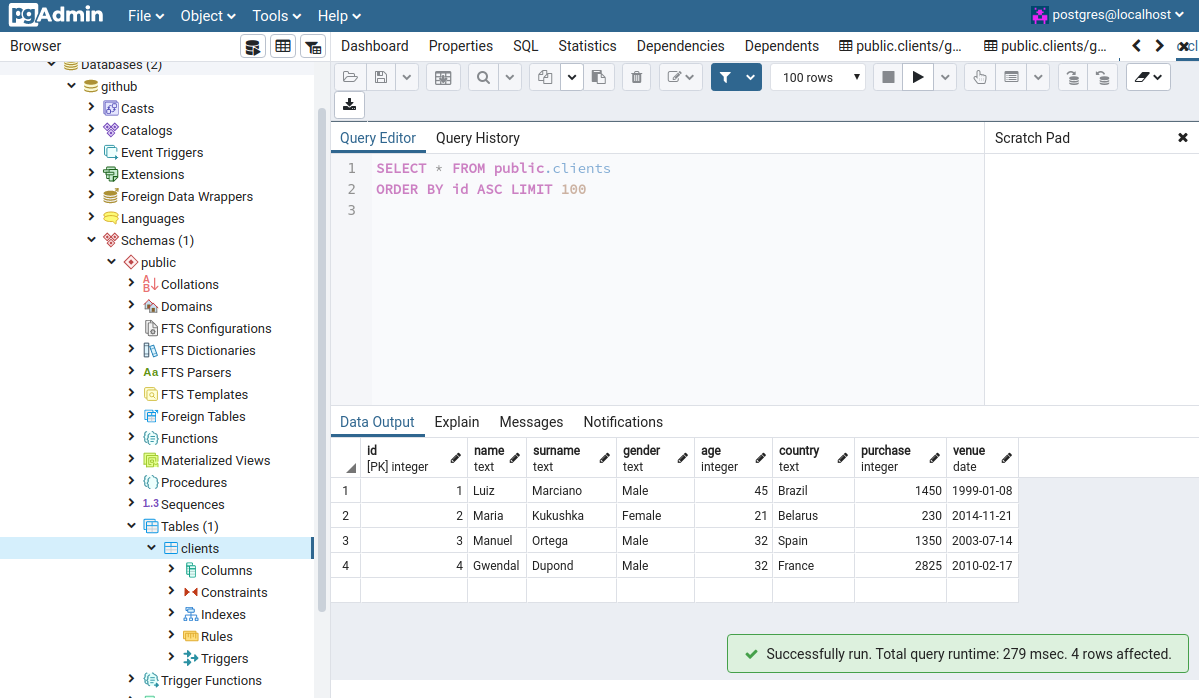Click Filtered Rows icon in Browser panel
1199x698 pixels.
click(x=313, y=47)
